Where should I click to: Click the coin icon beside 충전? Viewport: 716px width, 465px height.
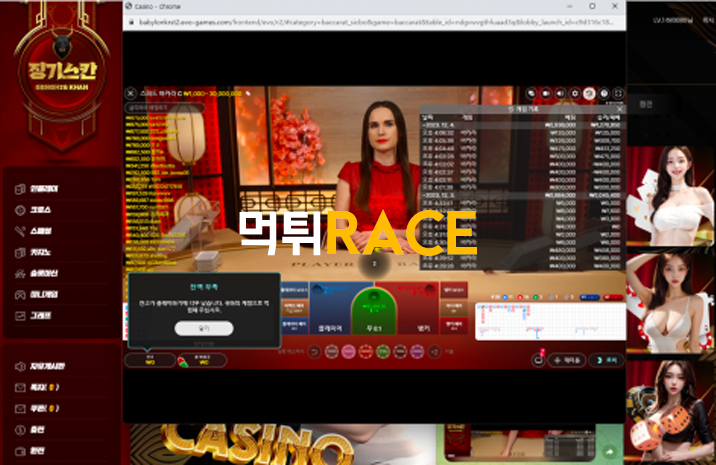click(20, 430)
